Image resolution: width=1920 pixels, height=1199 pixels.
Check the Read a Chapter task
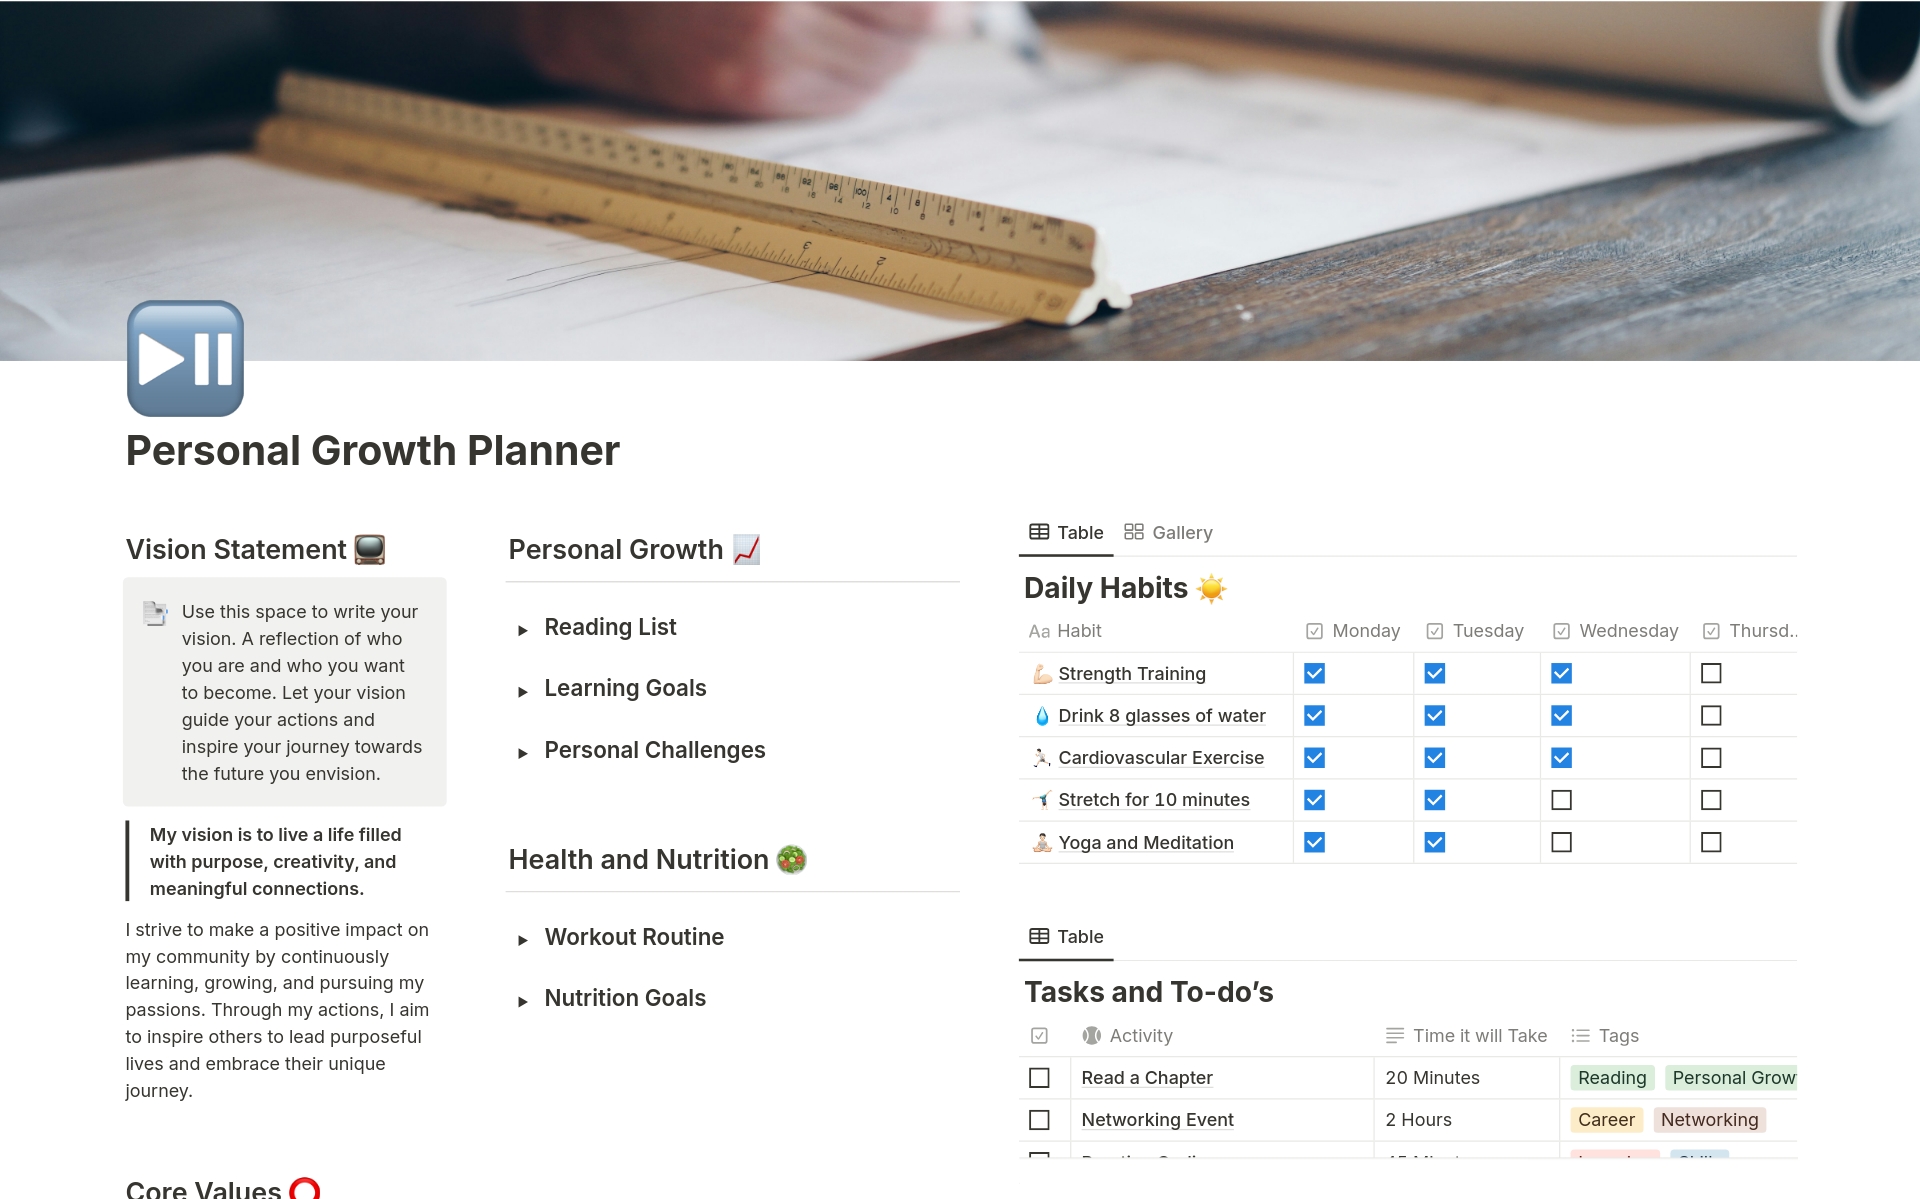tap(1040, 1076)
